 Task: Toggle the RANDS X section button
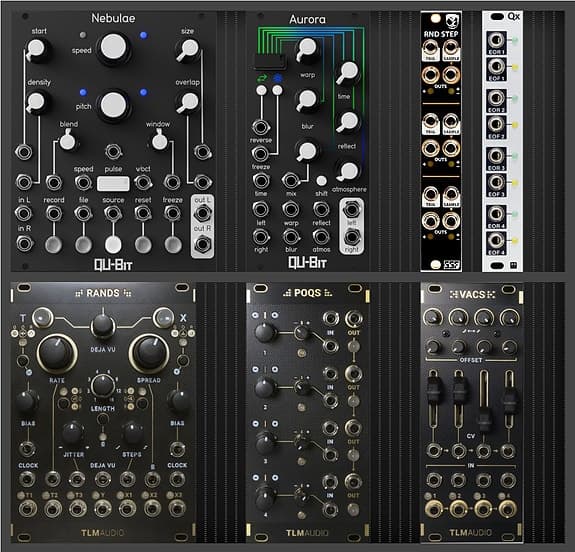pyautogui.click(x=163, y=318)
